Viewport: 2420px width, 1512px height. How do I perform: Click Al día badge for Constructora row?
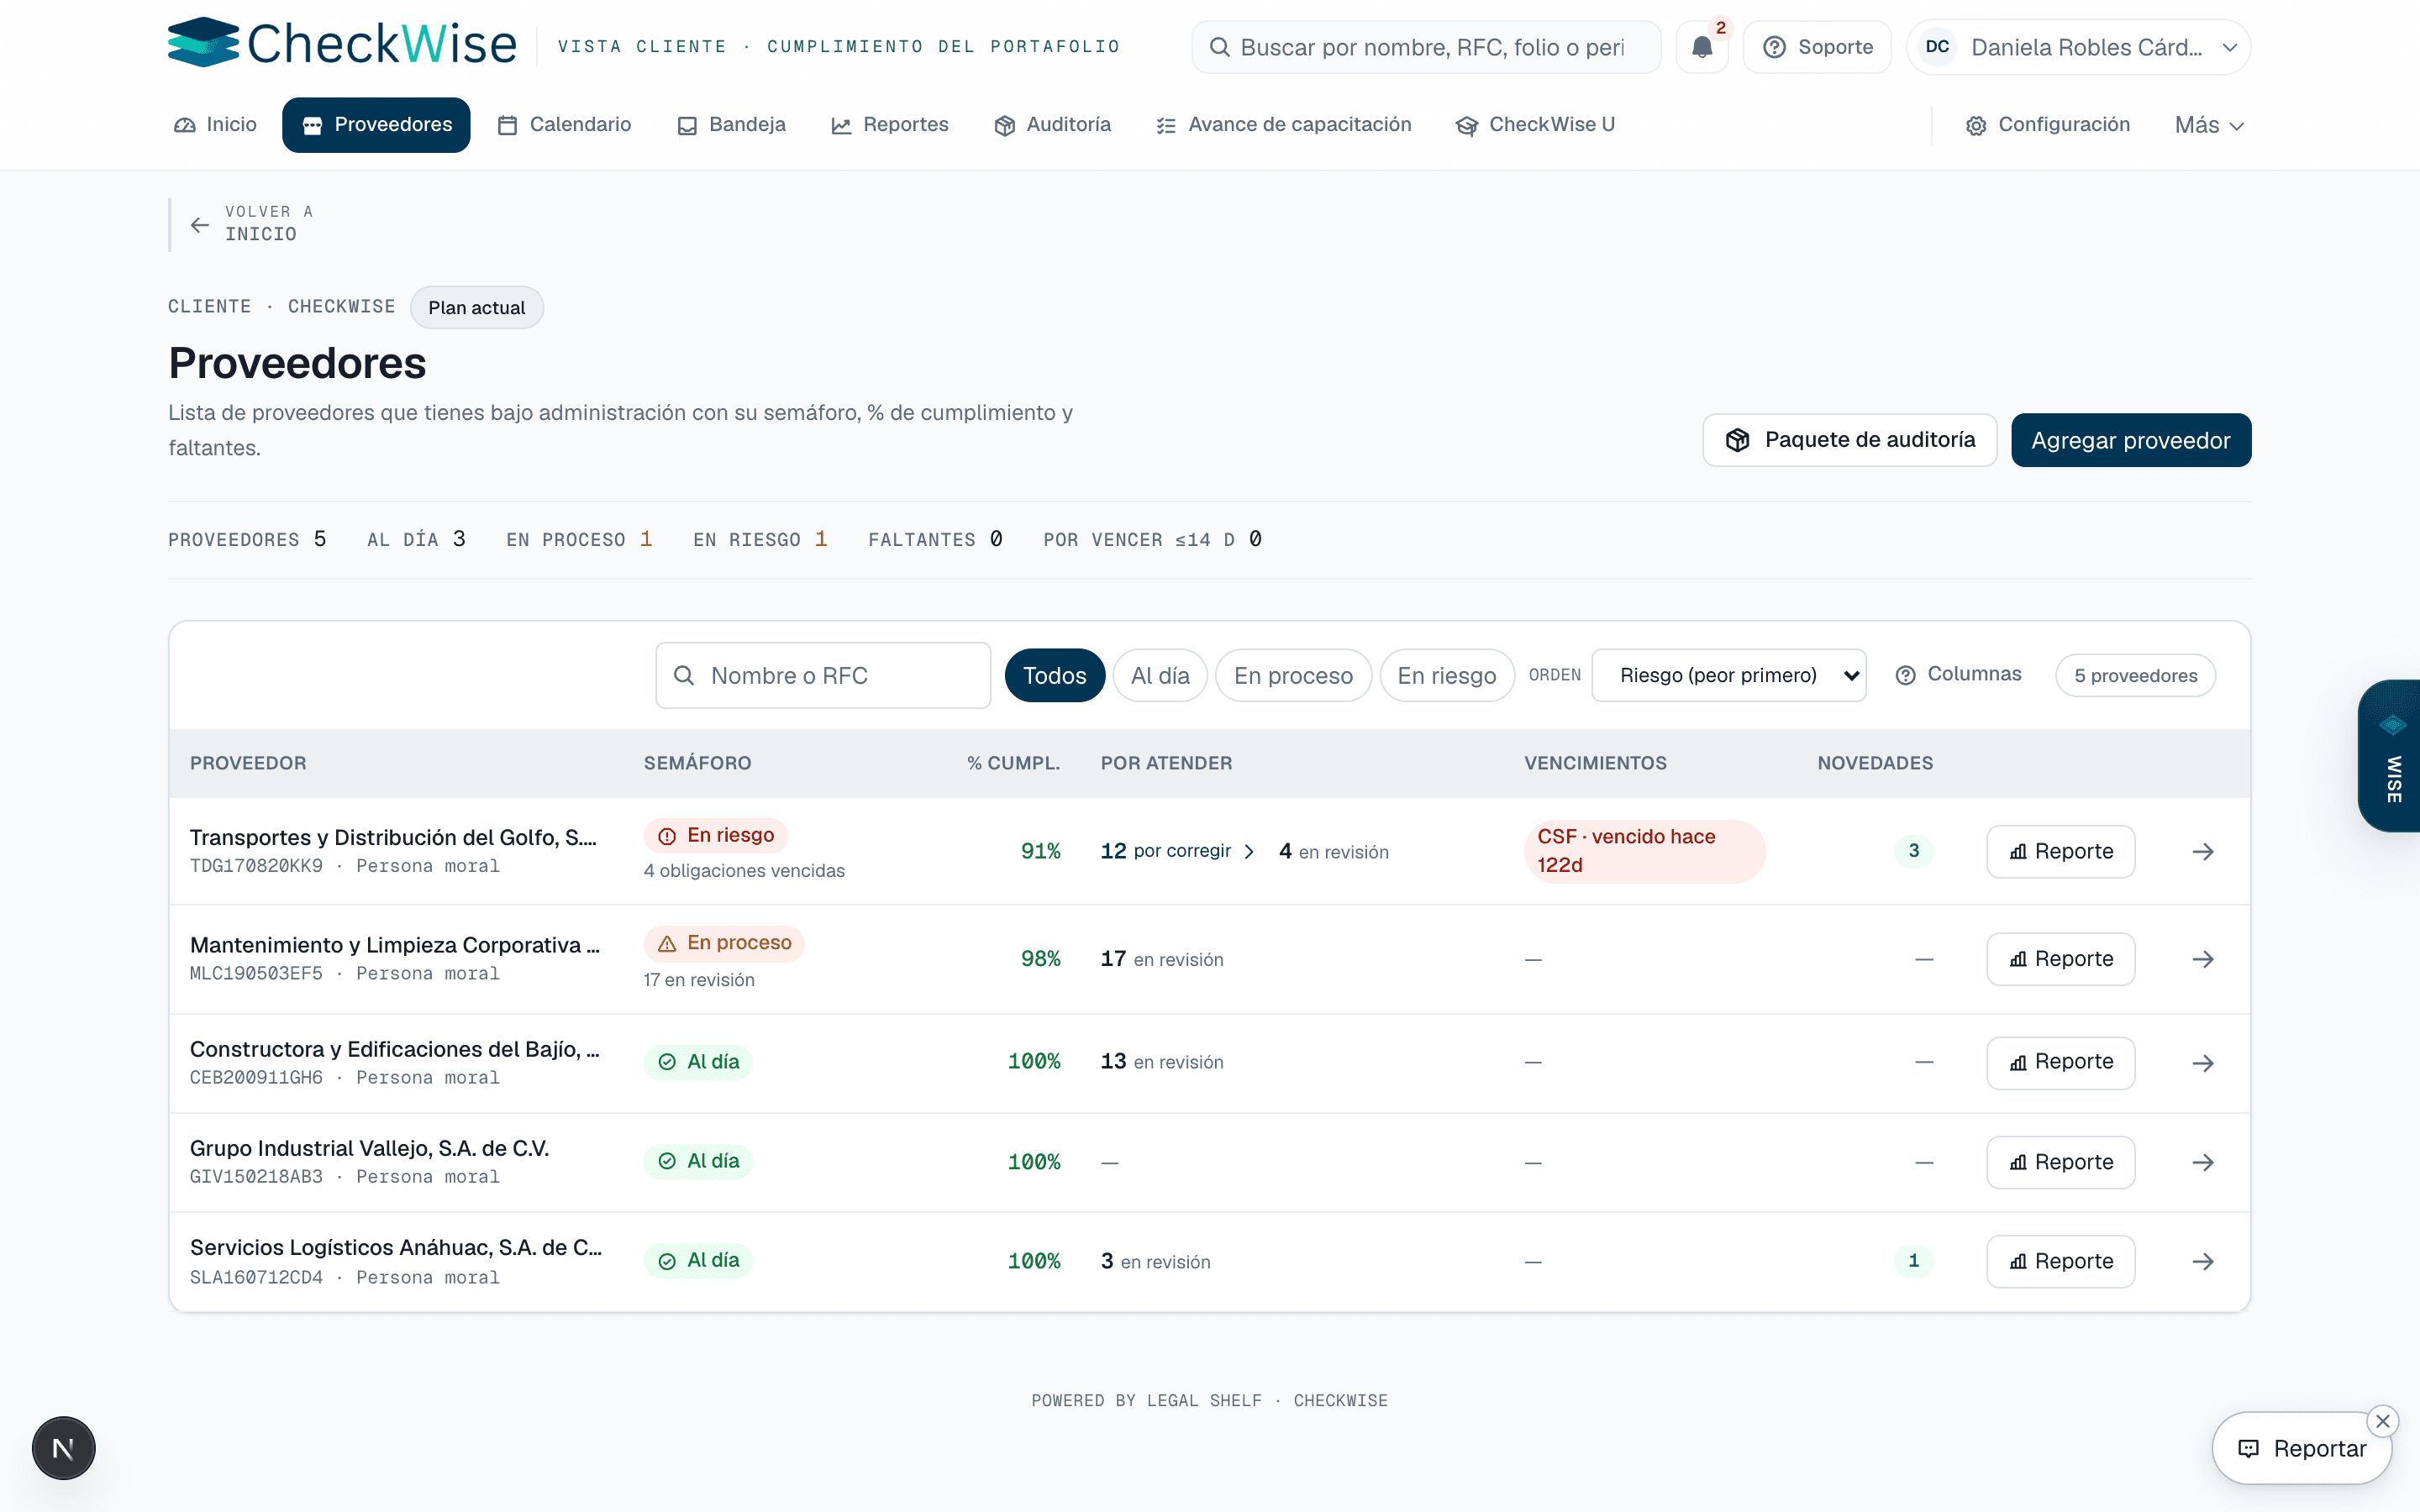tap(698, 1062)
